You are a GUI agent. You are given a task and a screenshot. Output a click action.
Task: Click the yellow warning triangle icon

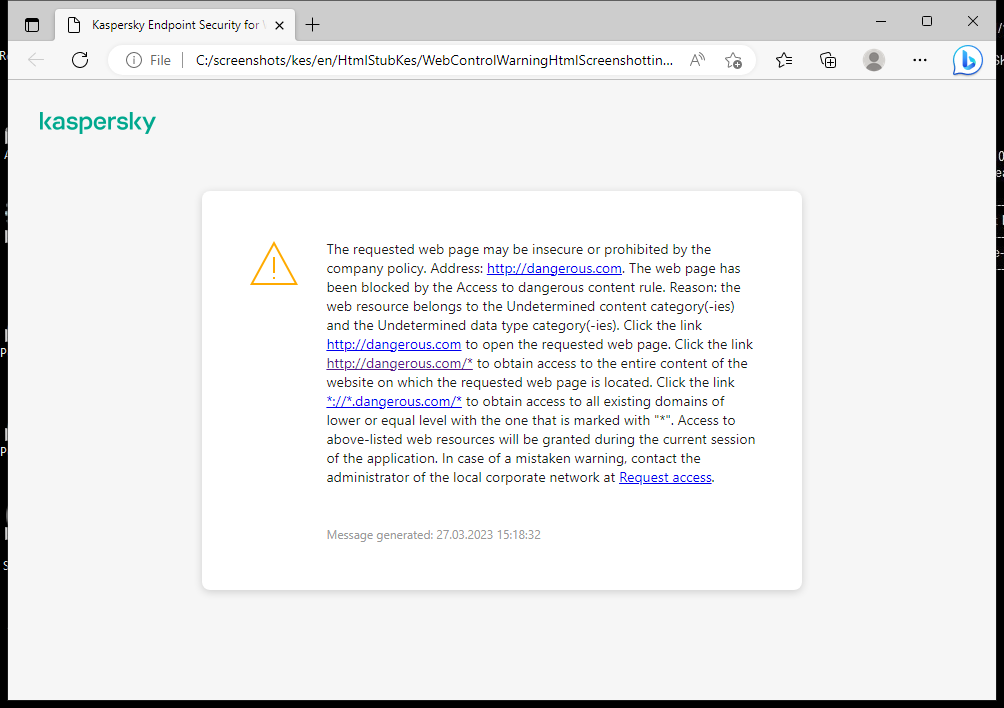pos(274,264)
